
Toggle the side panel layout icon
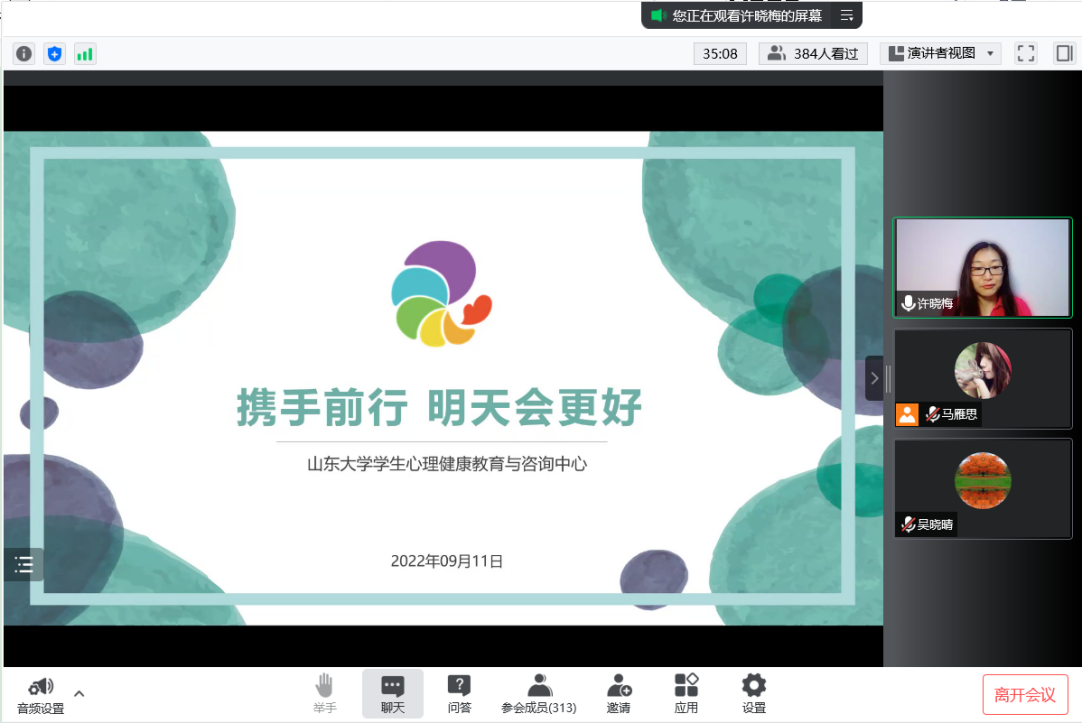1063,54
